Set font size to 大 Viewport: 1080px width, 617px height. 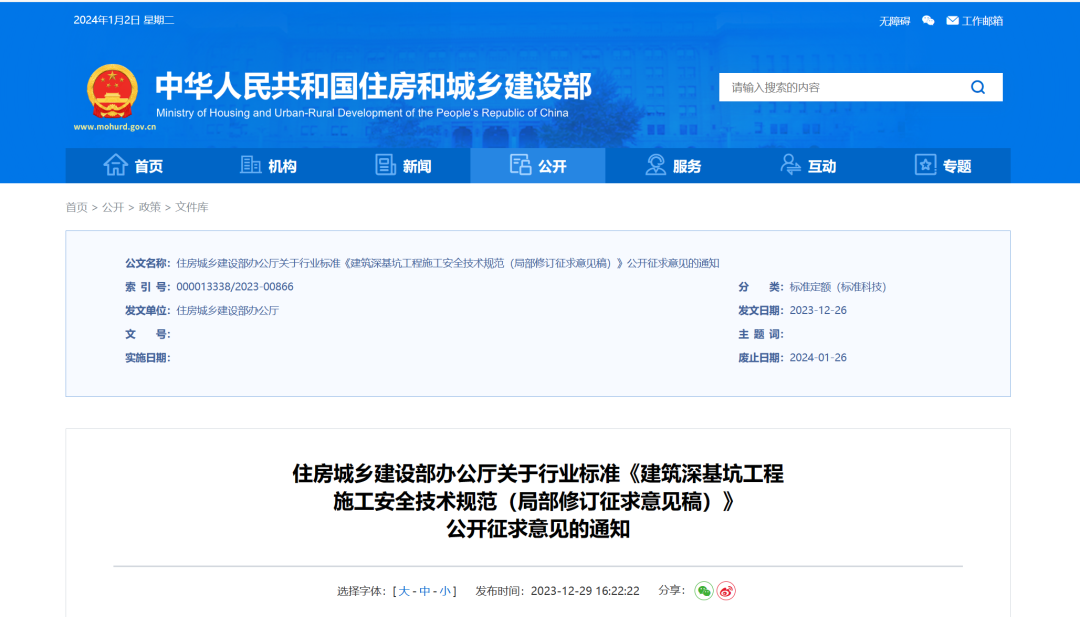(x=405, y=591)
